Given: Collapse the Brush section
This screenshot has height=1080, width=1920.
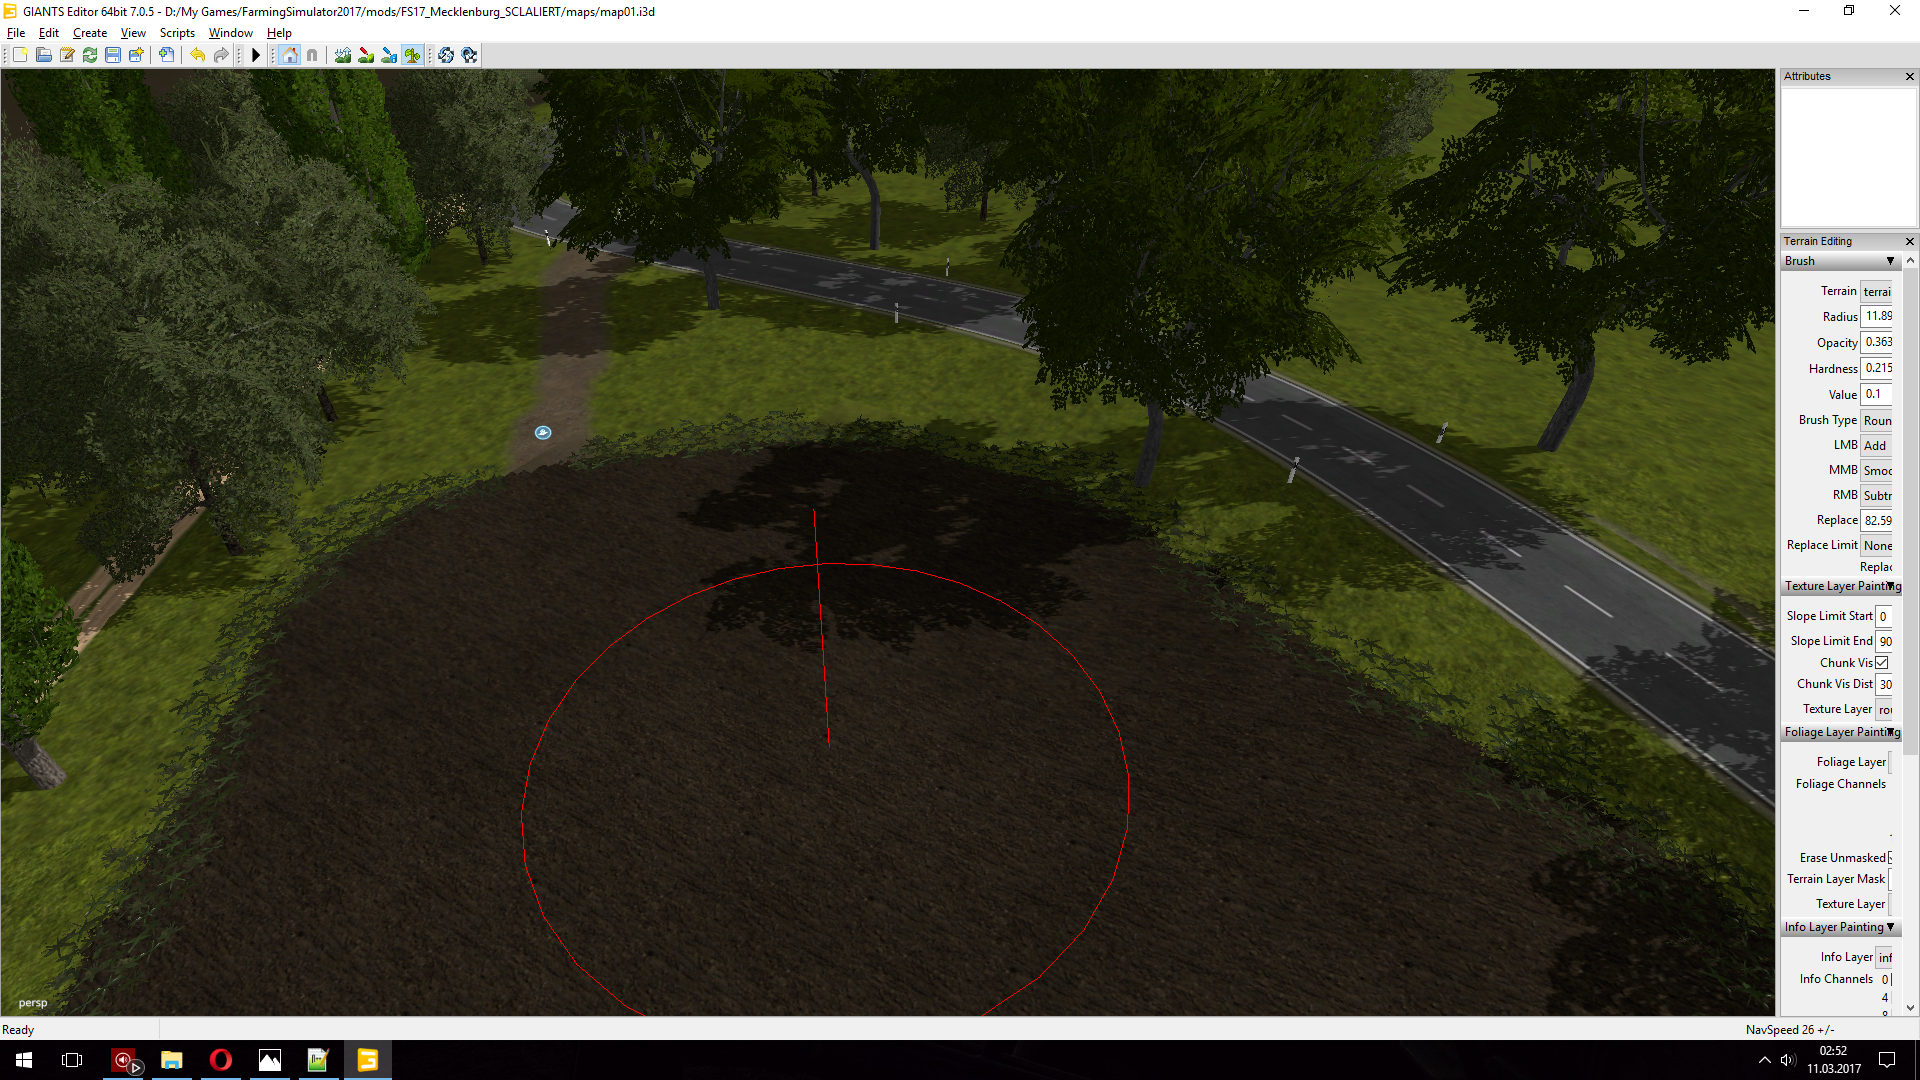Looking at the screenshot, I should (1890, 261).
